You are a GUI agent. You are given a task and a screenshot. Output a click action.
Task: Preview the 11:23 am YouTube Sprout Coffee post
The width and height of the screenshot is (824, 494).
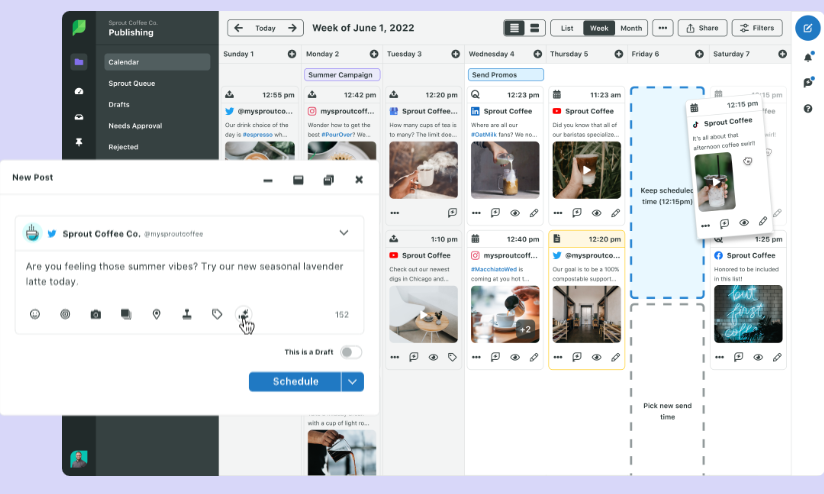pos(596,213)
